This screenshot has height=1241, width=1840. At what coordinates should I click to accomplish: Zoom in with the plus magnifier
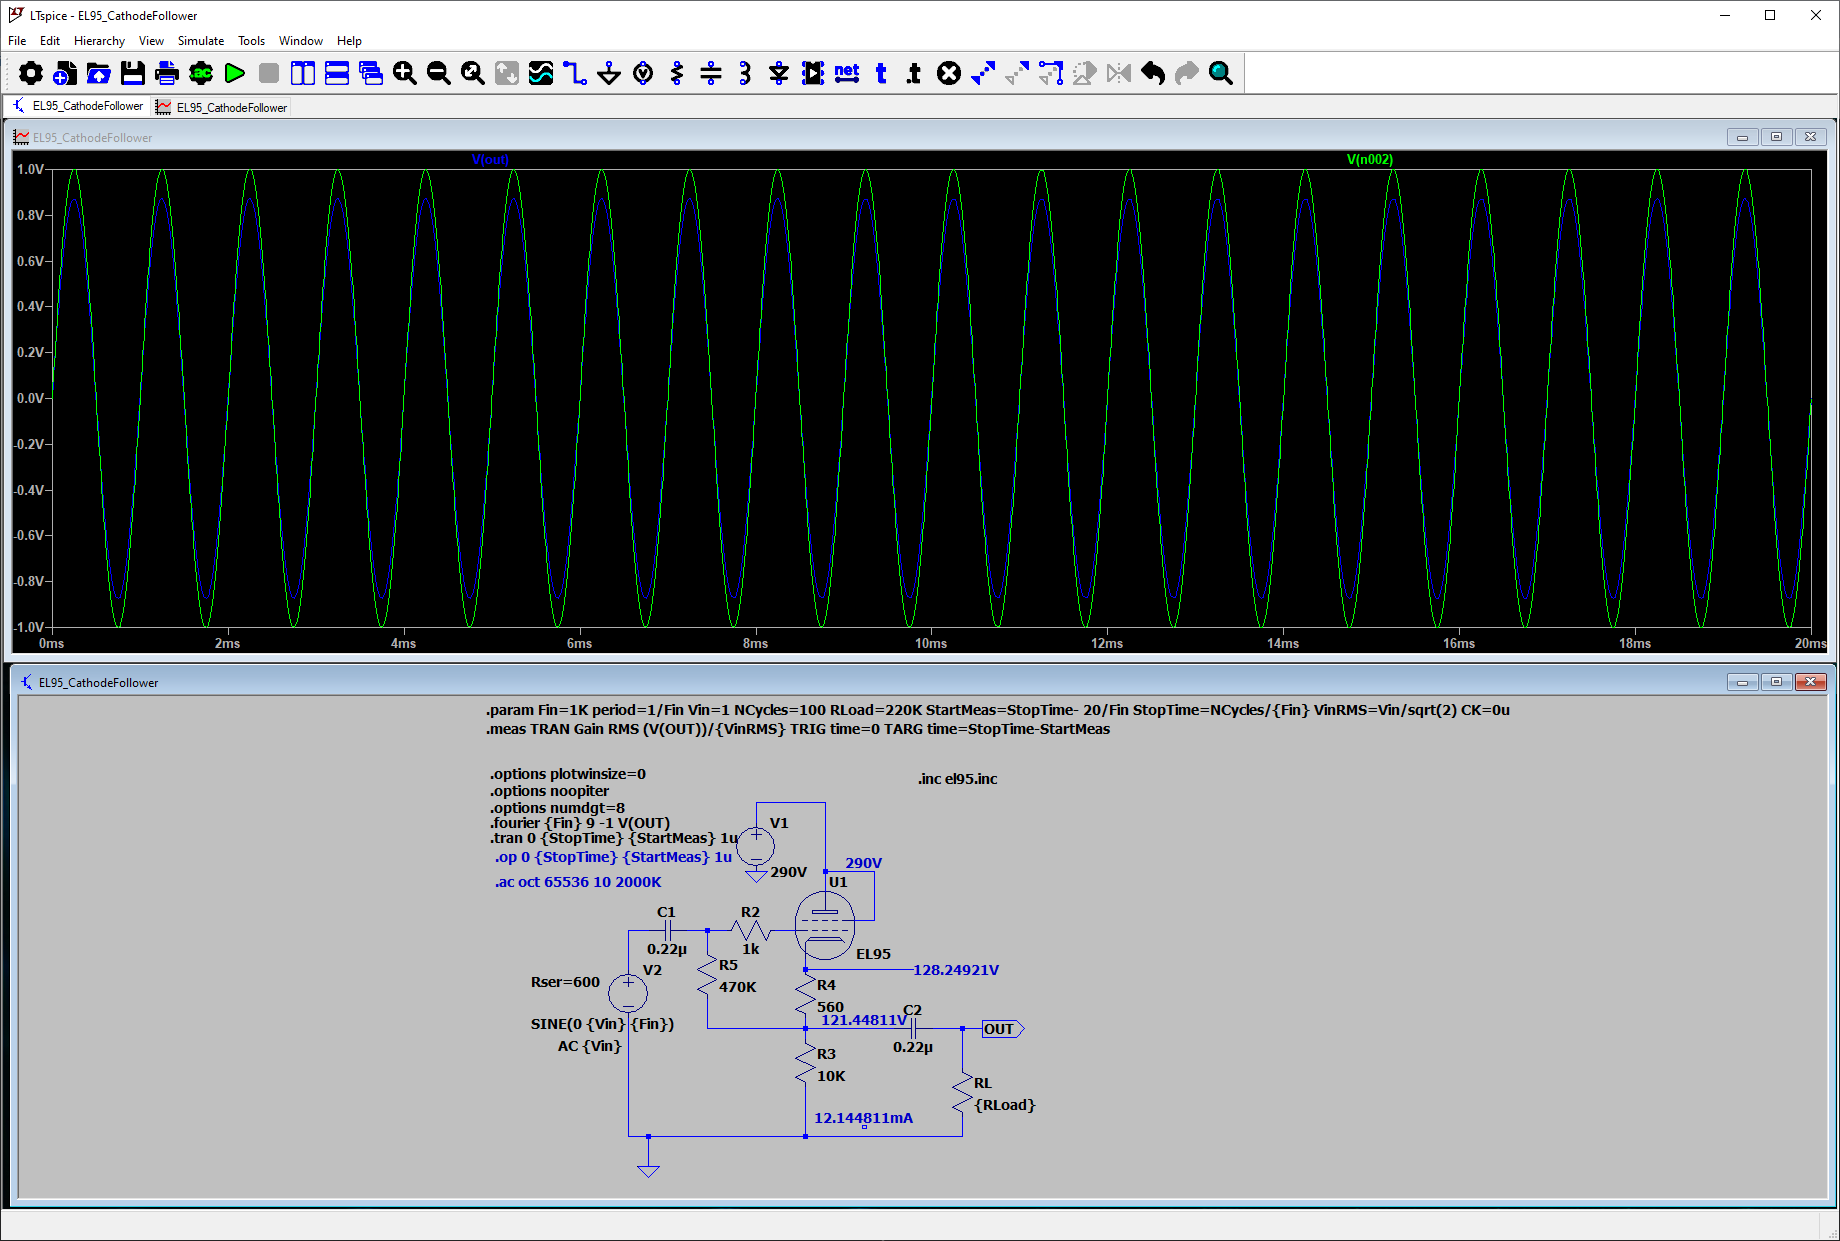click(405, 73)
